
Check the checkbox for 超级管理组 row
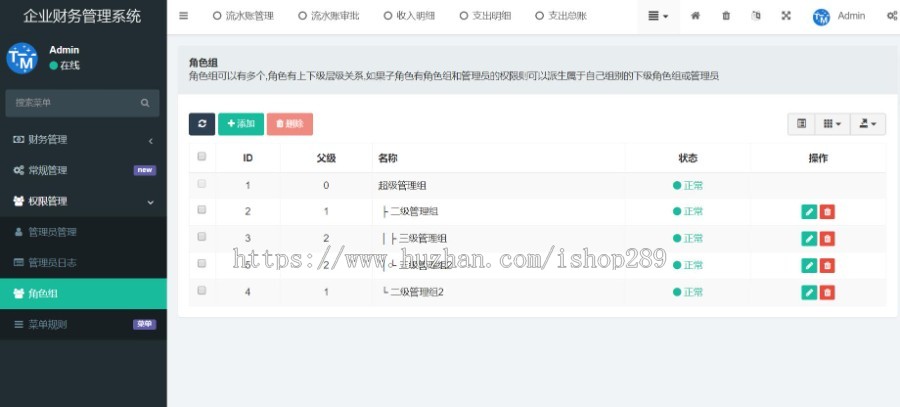pyautogui.click(x=201, y=184)
